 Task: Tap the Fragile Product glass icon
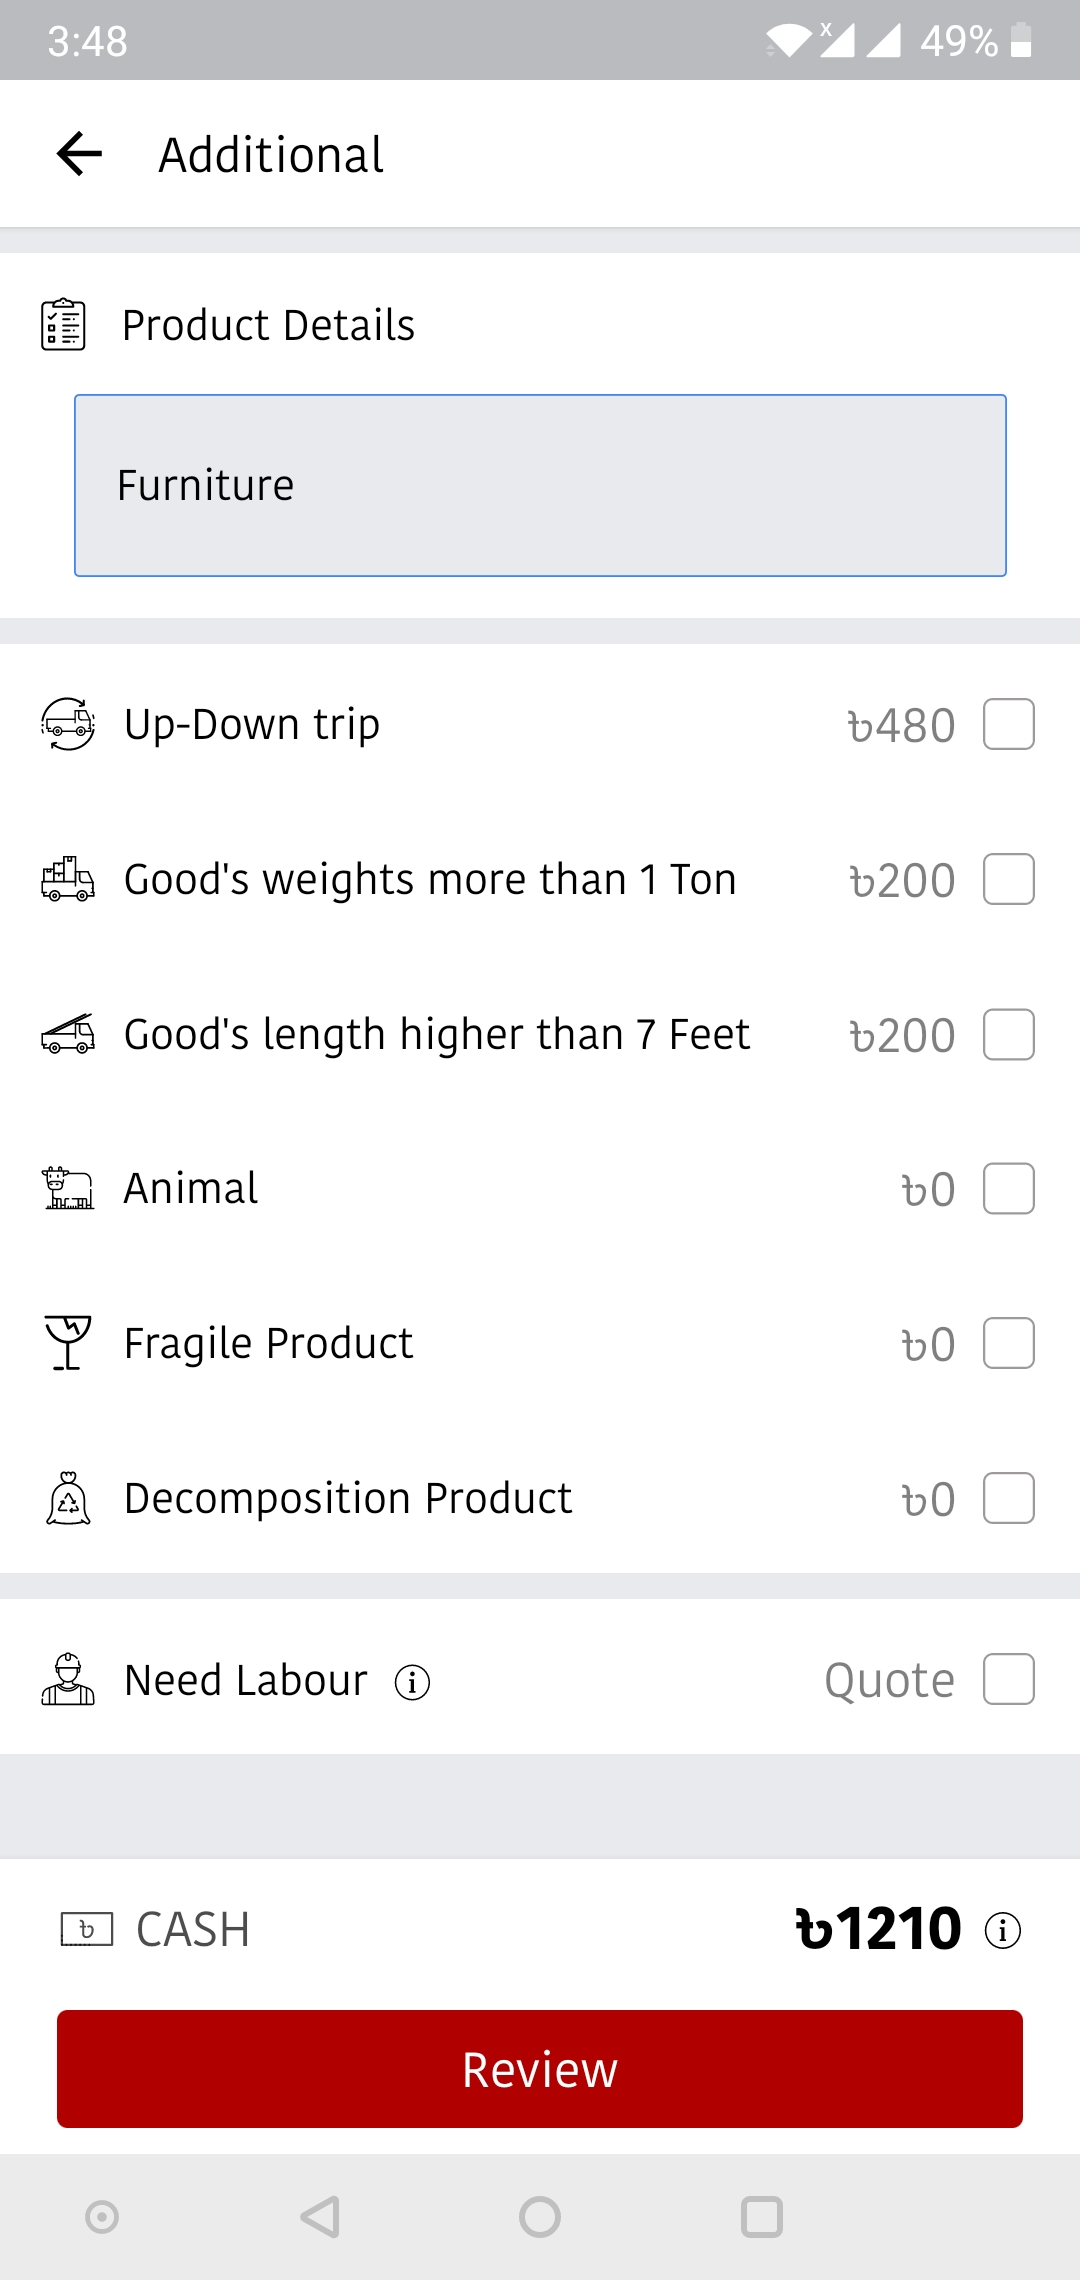click(68, 1343)
